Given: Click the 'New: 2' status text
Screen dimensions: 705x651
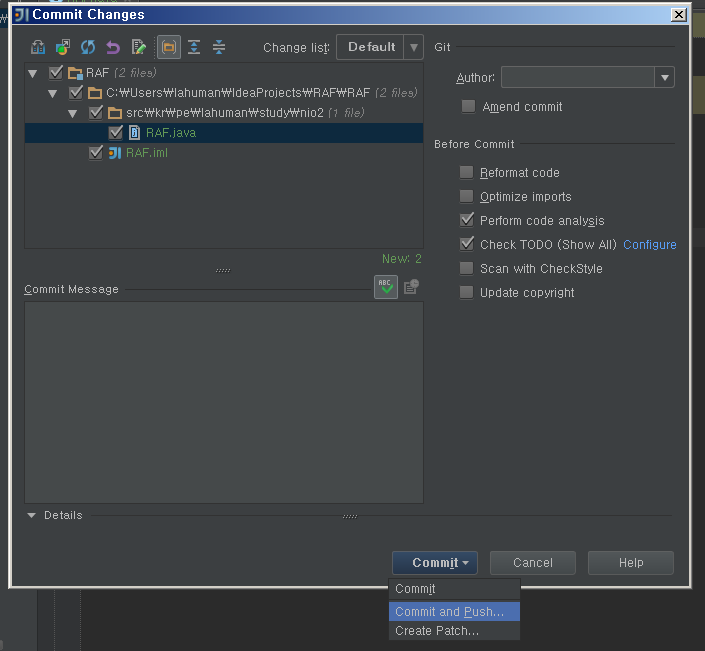Looking at the screenshot, I should pos(402,259).
